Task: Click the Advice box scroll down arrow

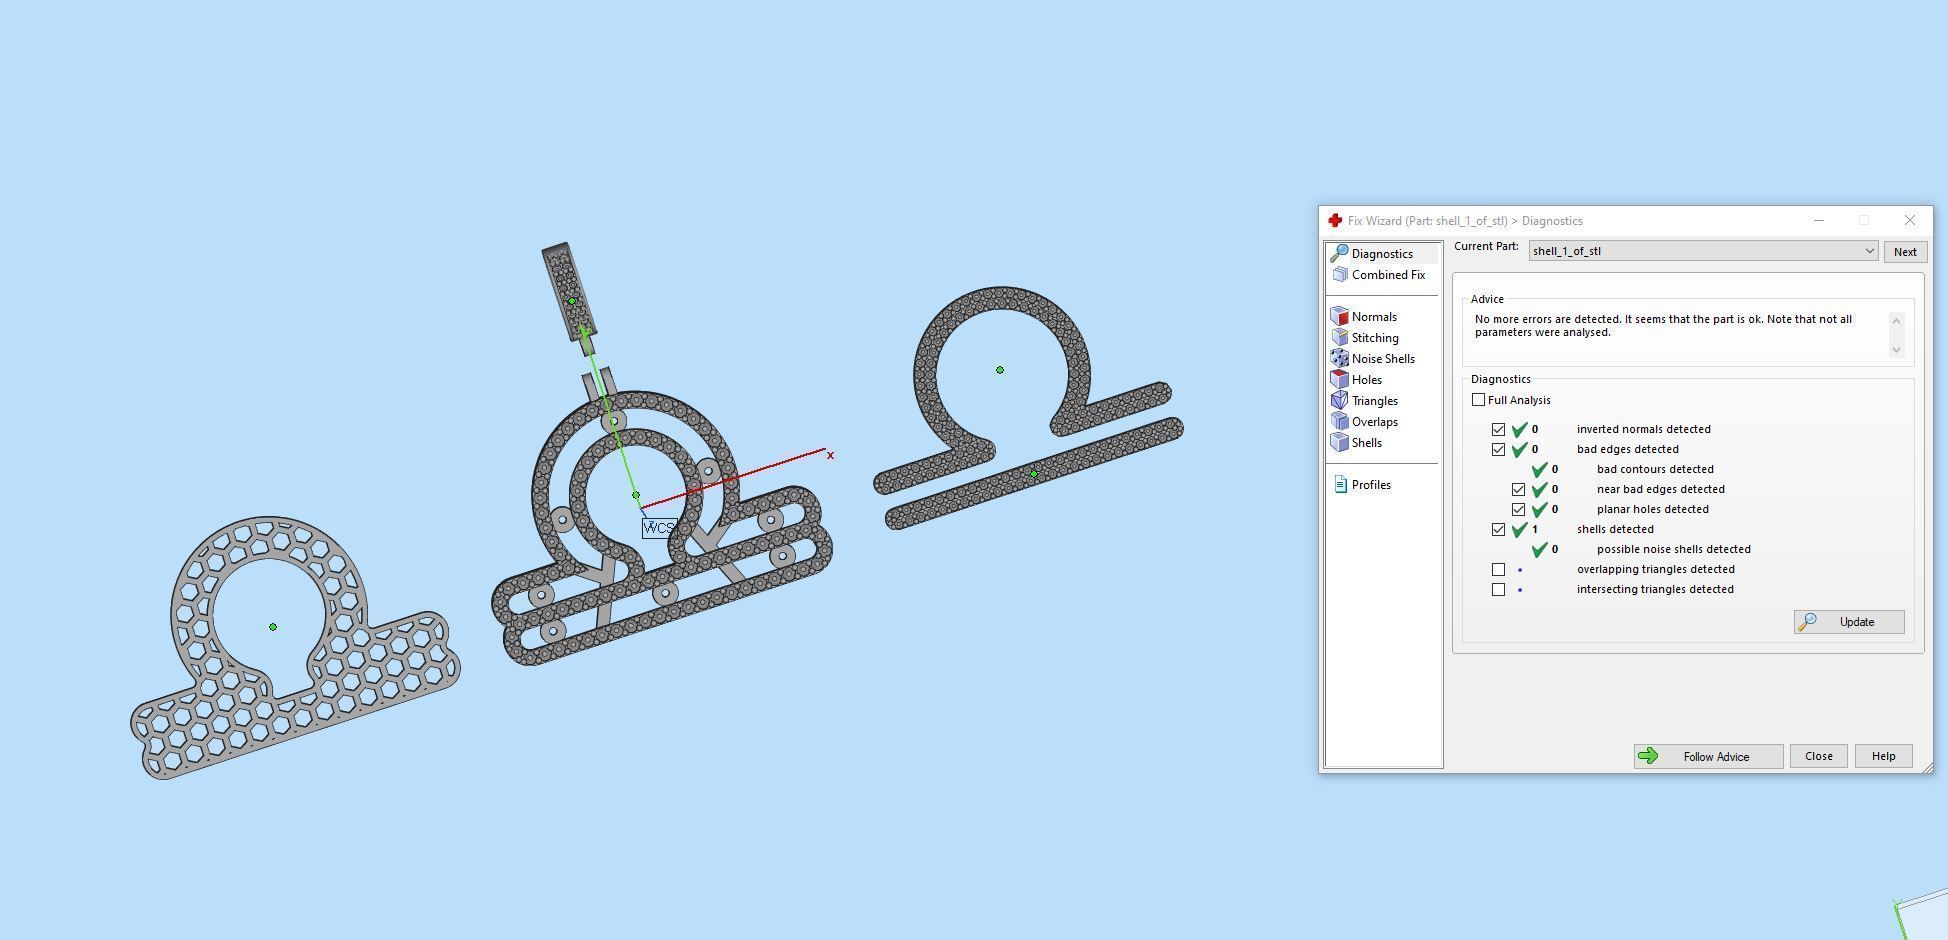Action: [1896, 349]
